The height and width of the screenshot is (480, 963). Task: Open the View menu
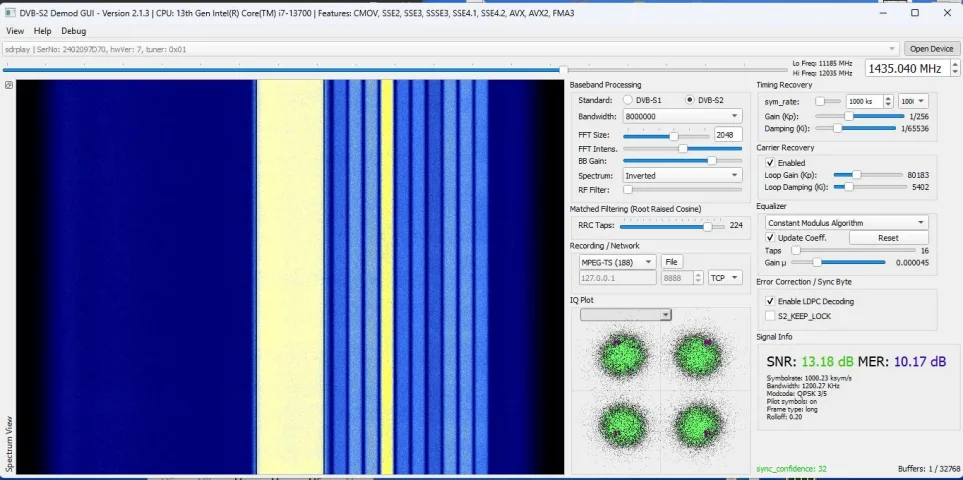pos(15,31)
